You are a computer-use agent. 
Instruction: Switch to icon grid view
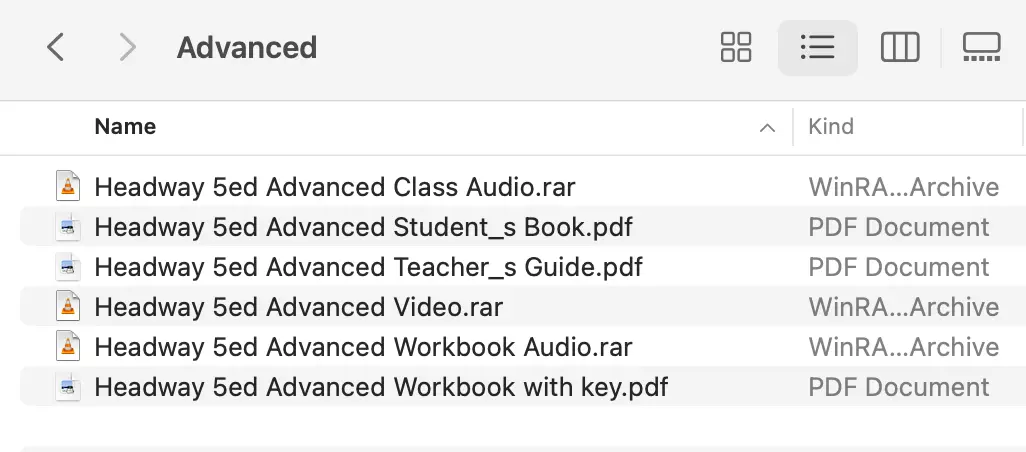pyautogui.click(x=736, y=48)
